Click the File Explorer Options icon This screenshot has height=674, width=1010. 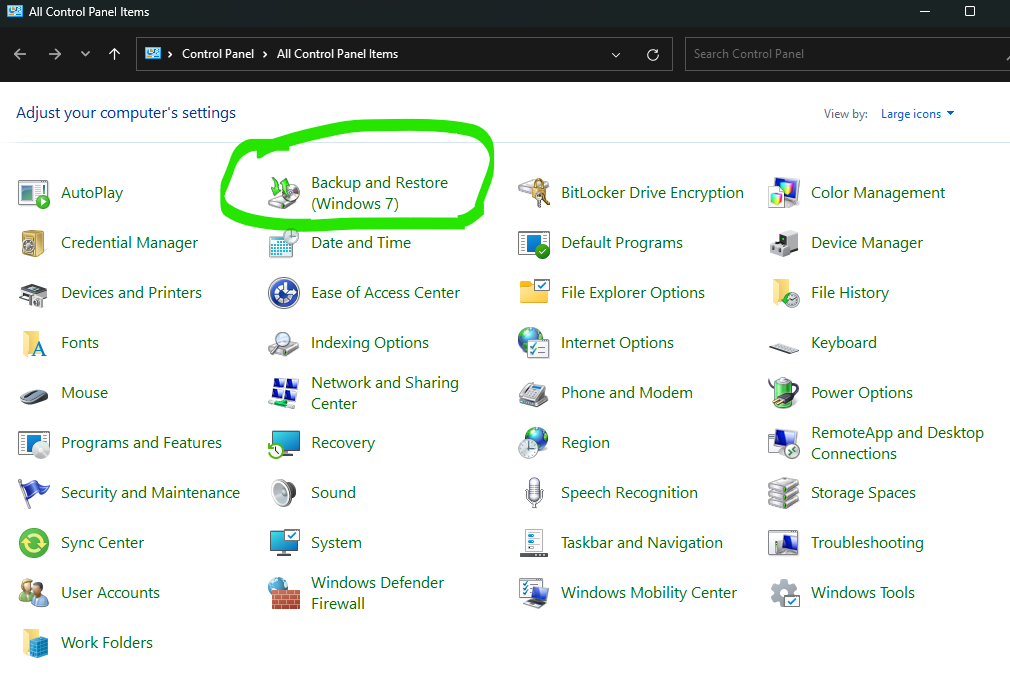point(534,293)
